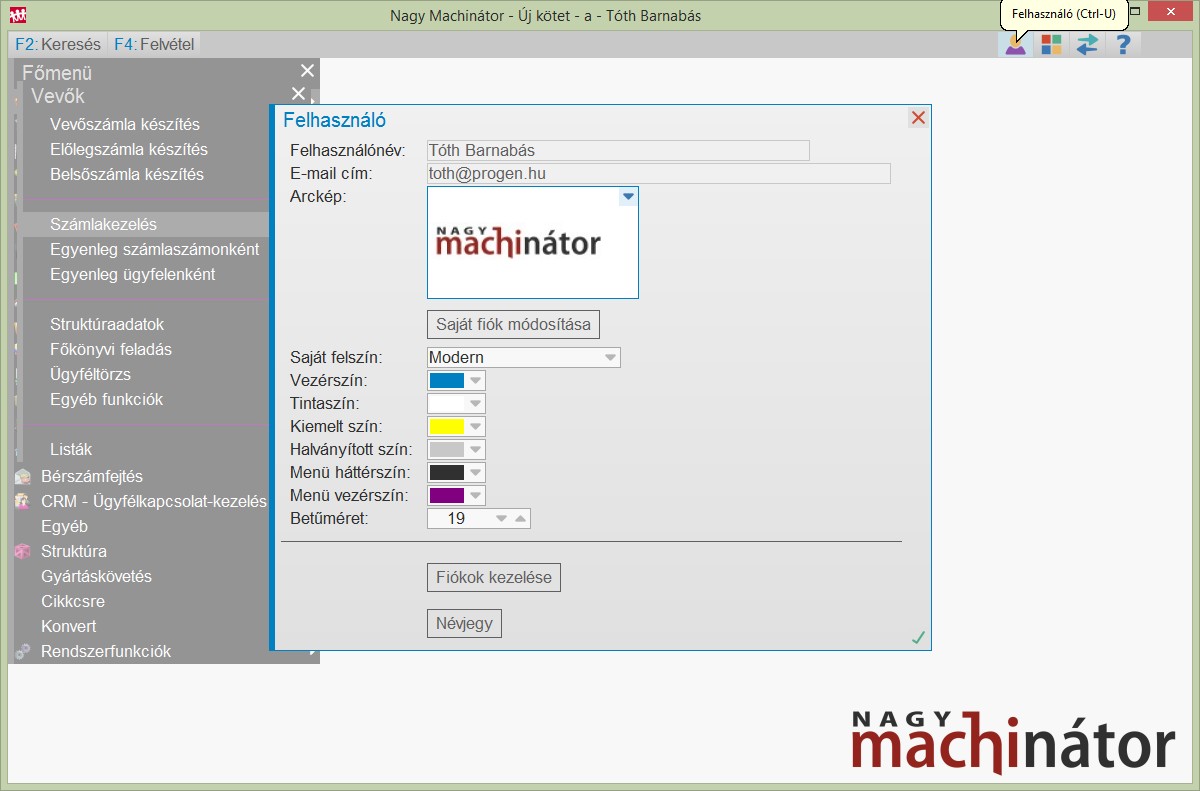
Task: Open Egyenleg ügyfelenként menu item
Action: point(133,275)
